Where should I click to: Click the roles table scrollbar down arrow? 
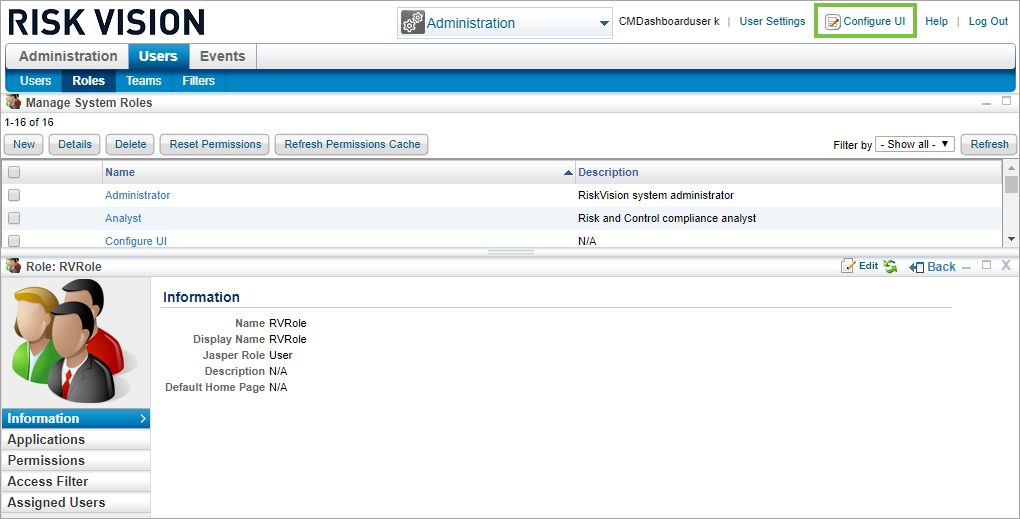click(1011, 239)
